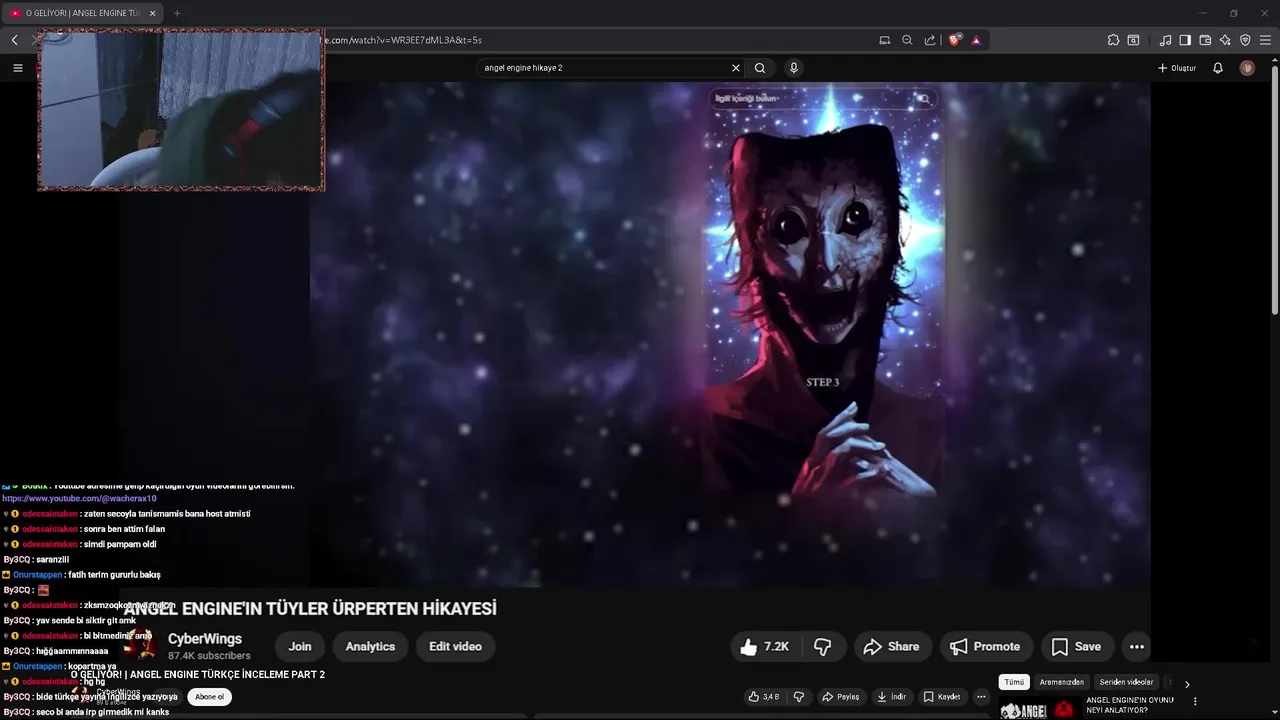Click the share page icon in address bar

[x=930, y=40]
